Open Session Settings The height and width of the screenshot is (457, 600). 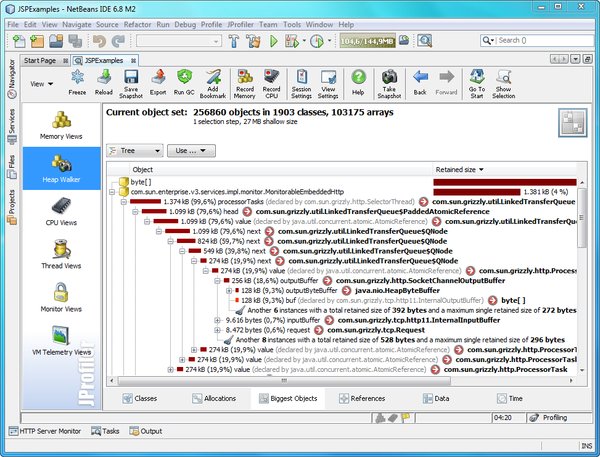302,84
